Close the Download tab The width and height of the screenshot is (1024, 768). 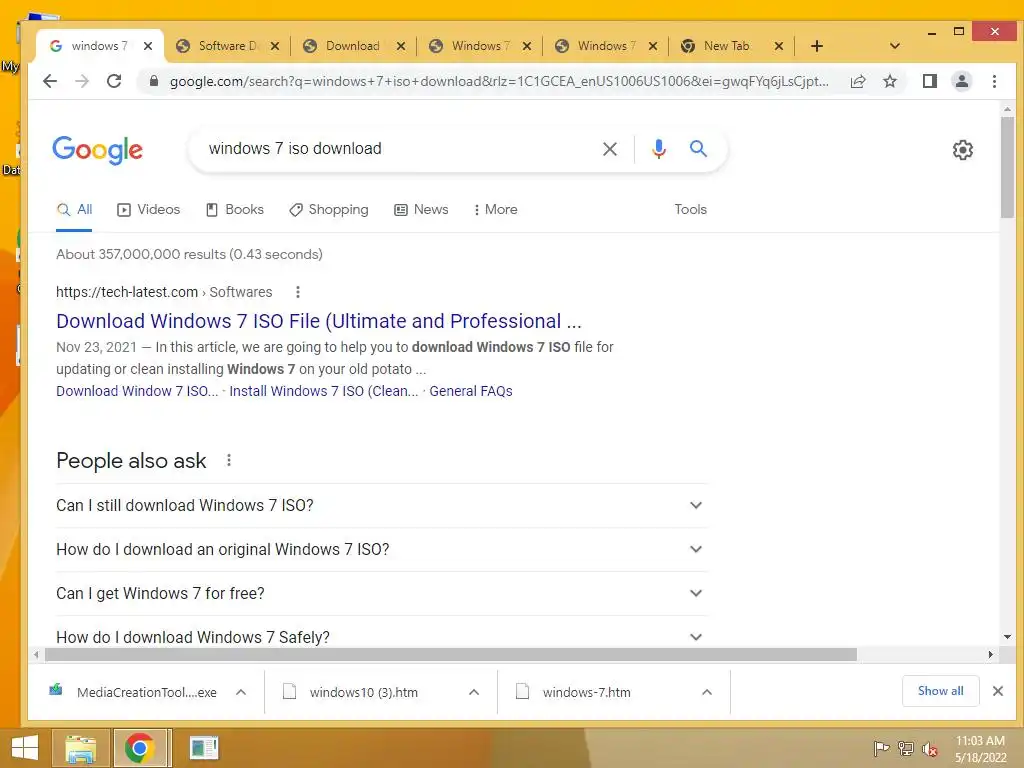pyautogui.click(x=401, y=46)
